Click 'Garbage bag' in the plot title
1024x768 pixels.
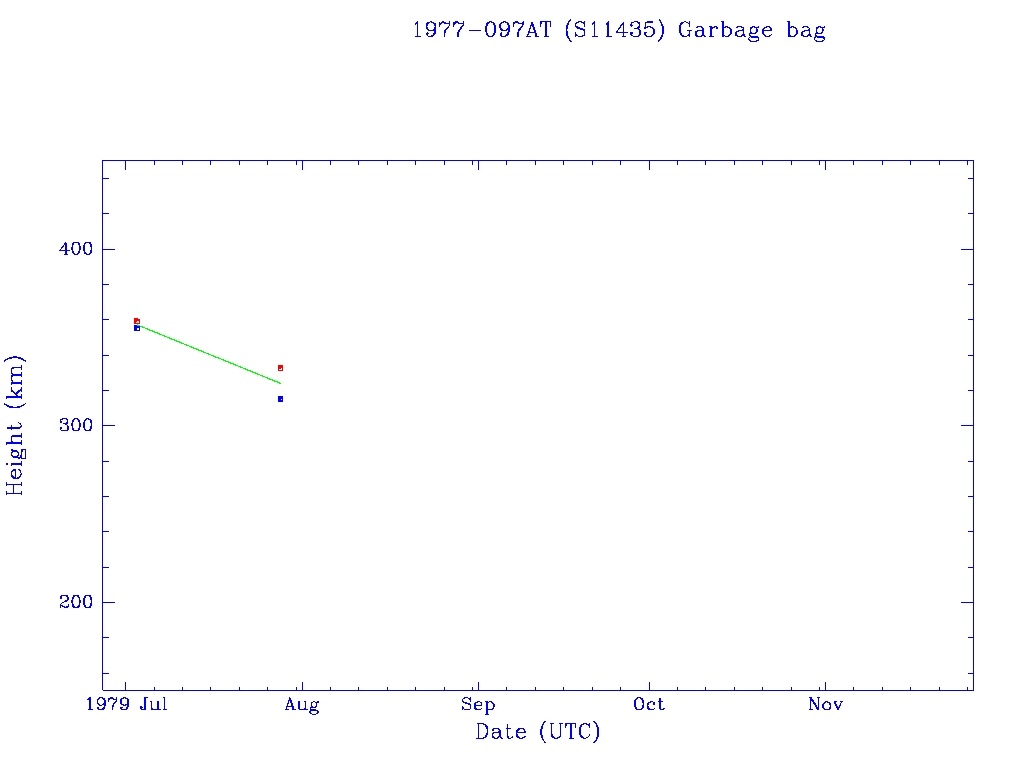click(x=752, y=30)
